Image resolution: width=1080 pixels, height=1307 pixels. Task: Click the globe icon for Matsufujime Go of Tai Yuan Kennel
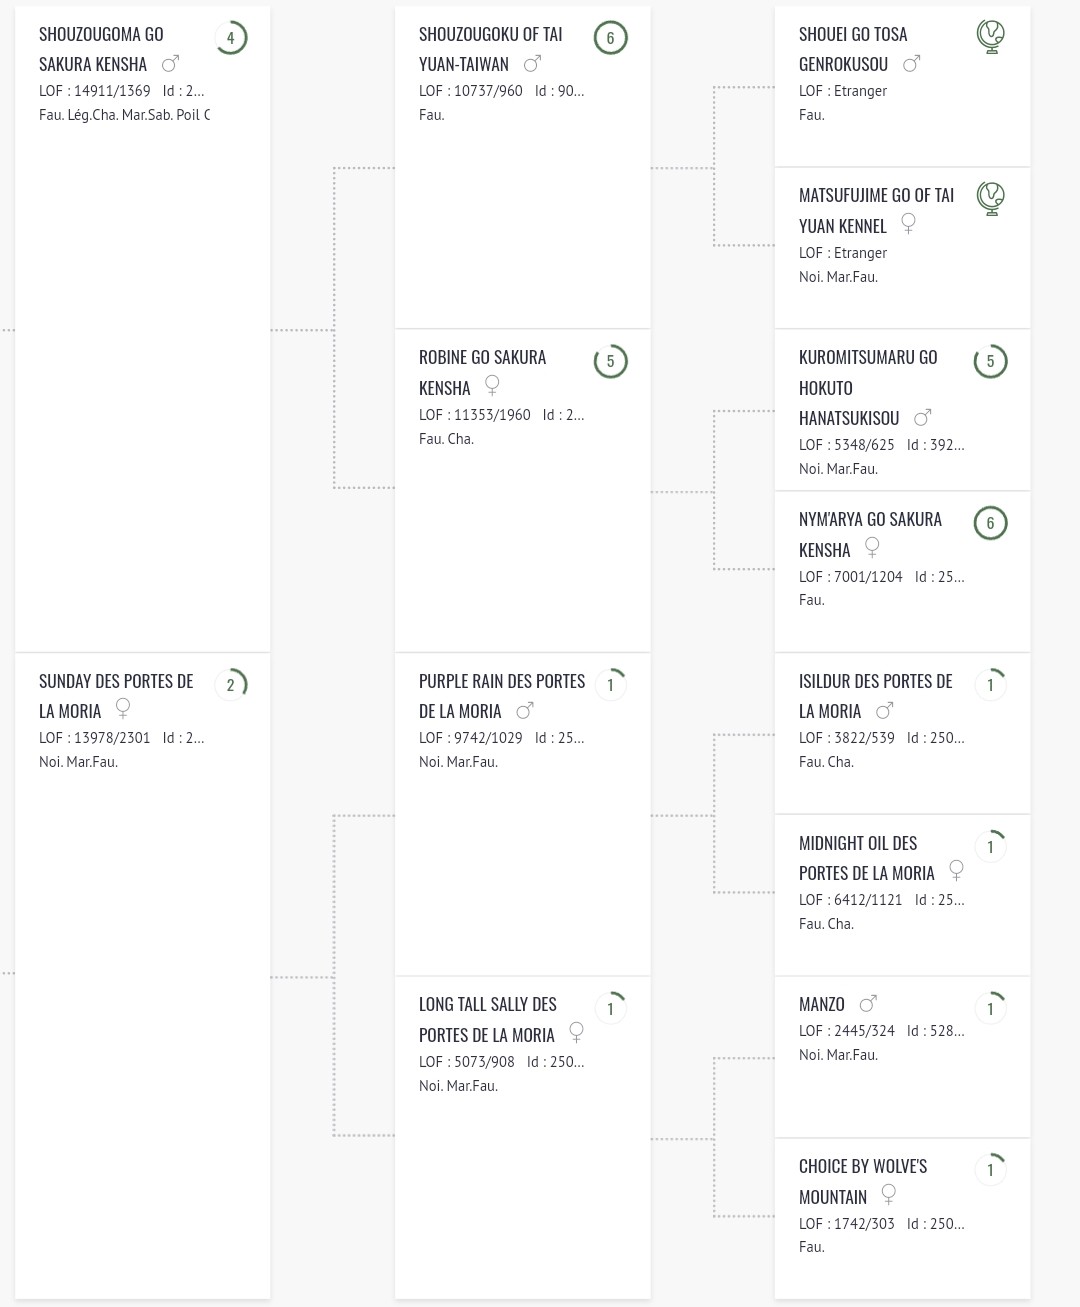990,198
